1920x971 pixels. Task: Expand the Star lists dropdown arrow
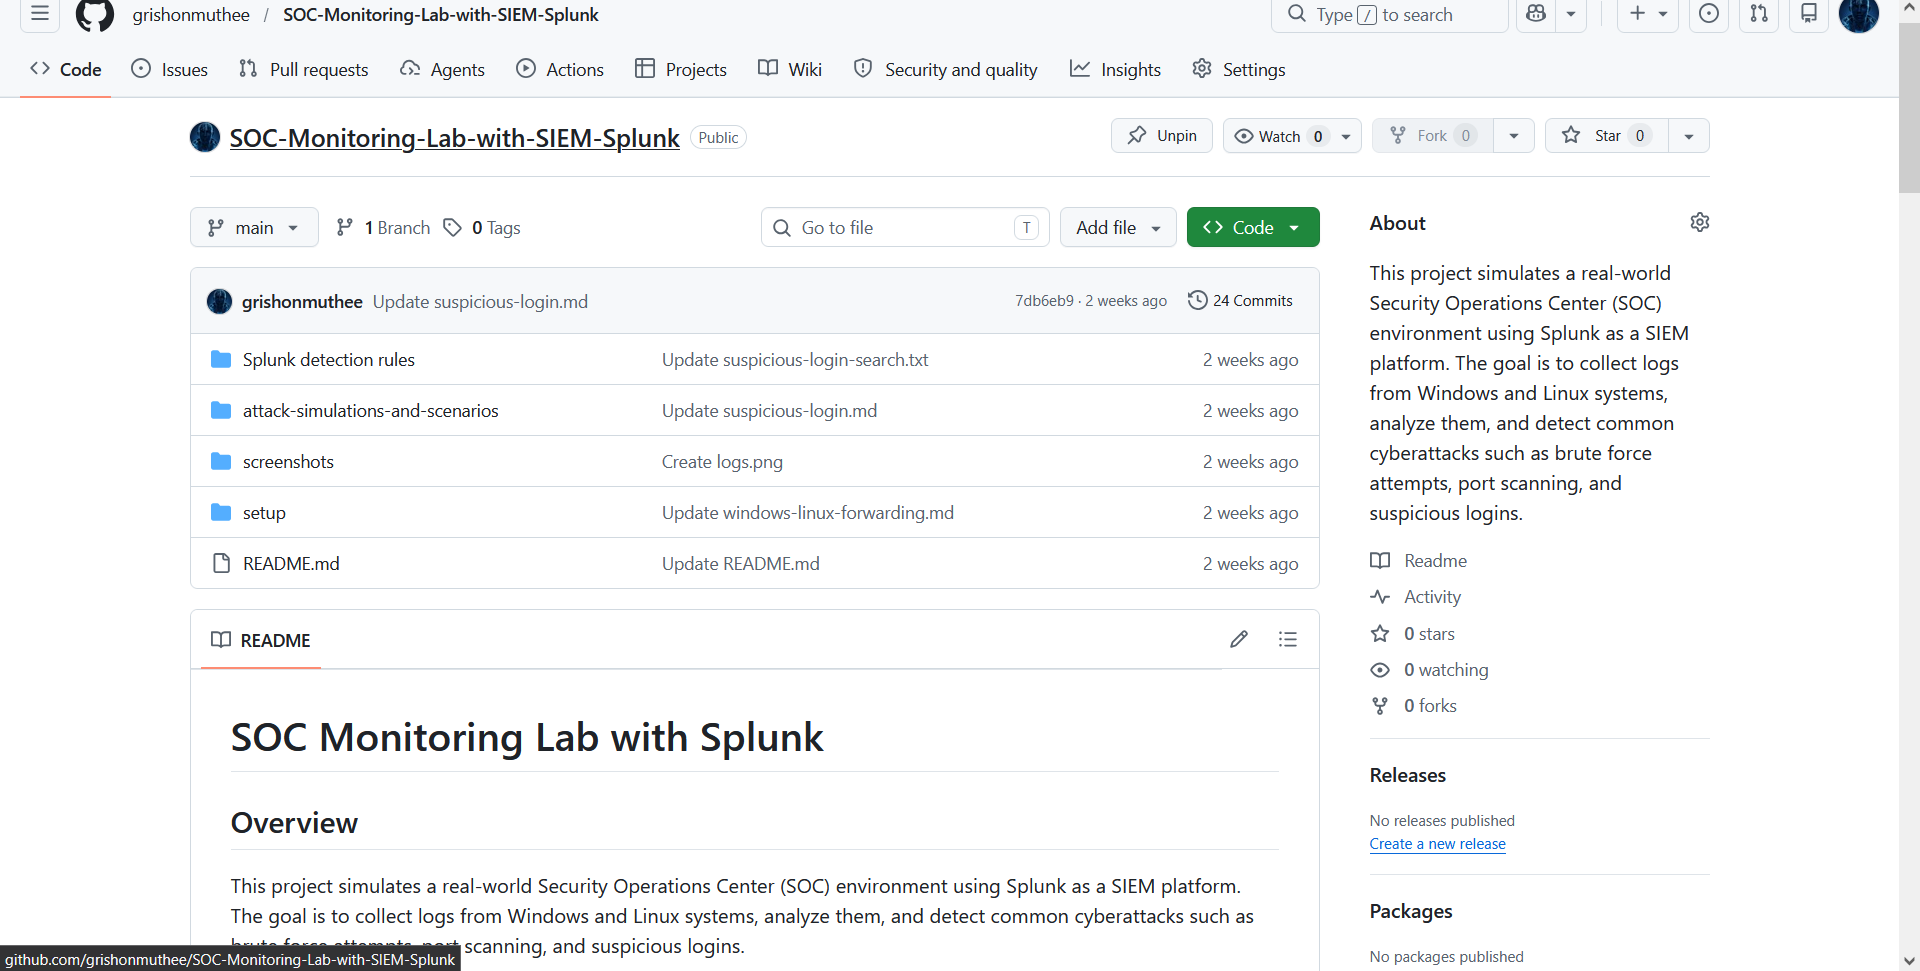pyautogui.click(x=1689, y=136)
